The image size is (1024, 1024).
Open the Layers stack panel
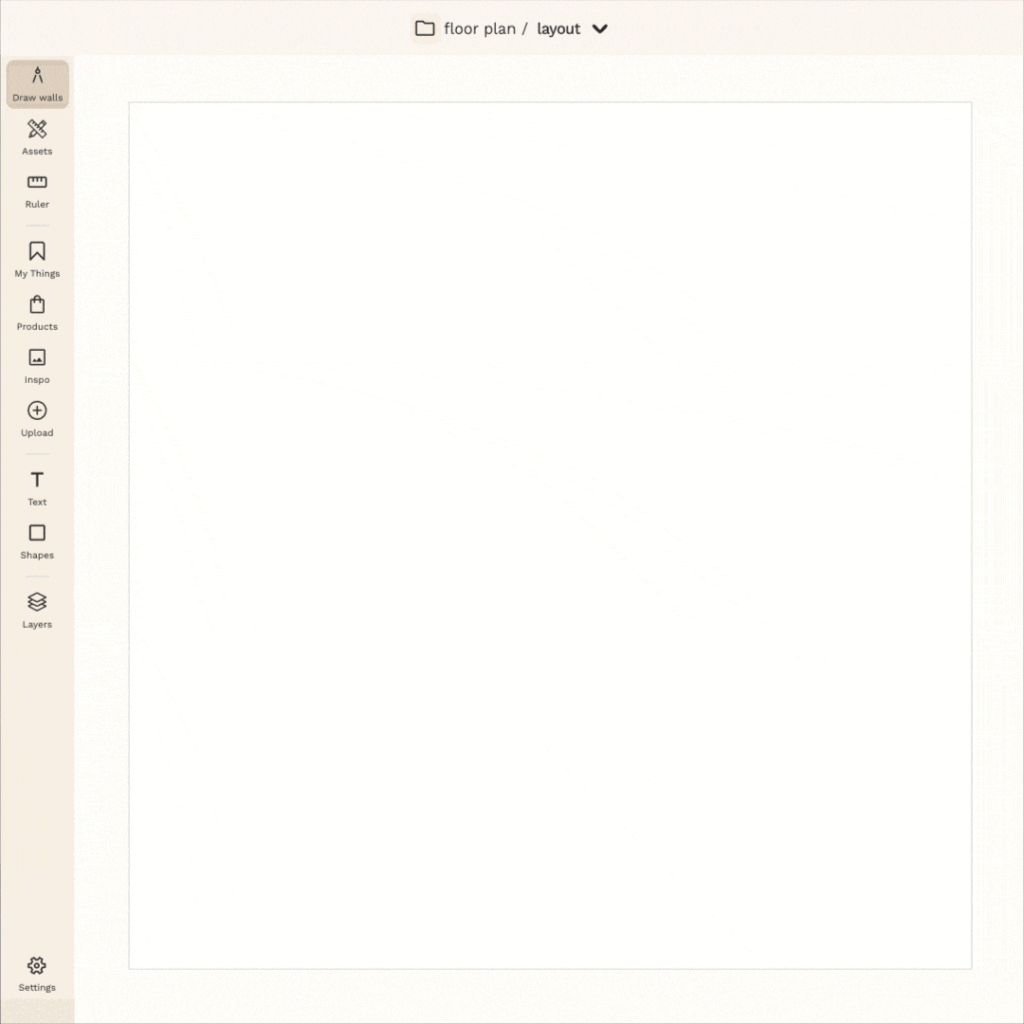(37, 602)
